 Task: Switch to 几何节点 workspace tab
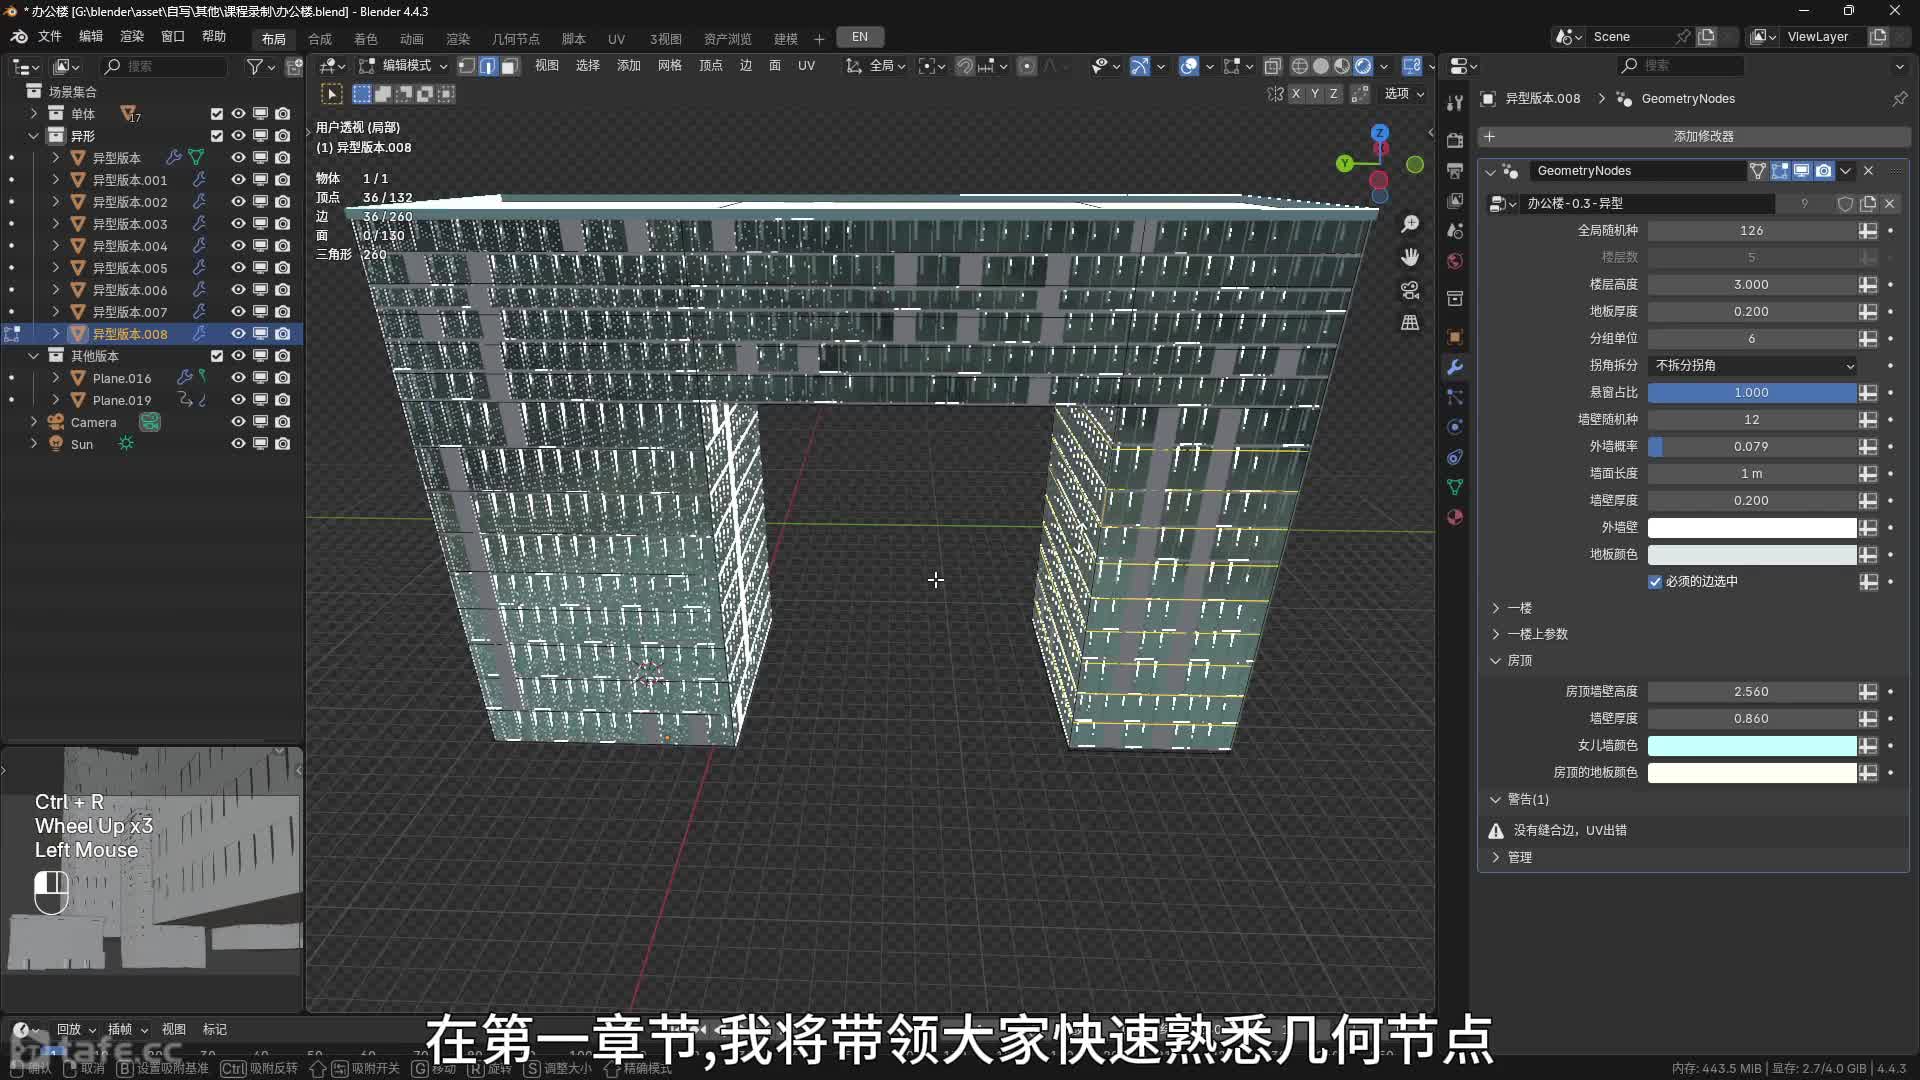(x=515, y=39)
